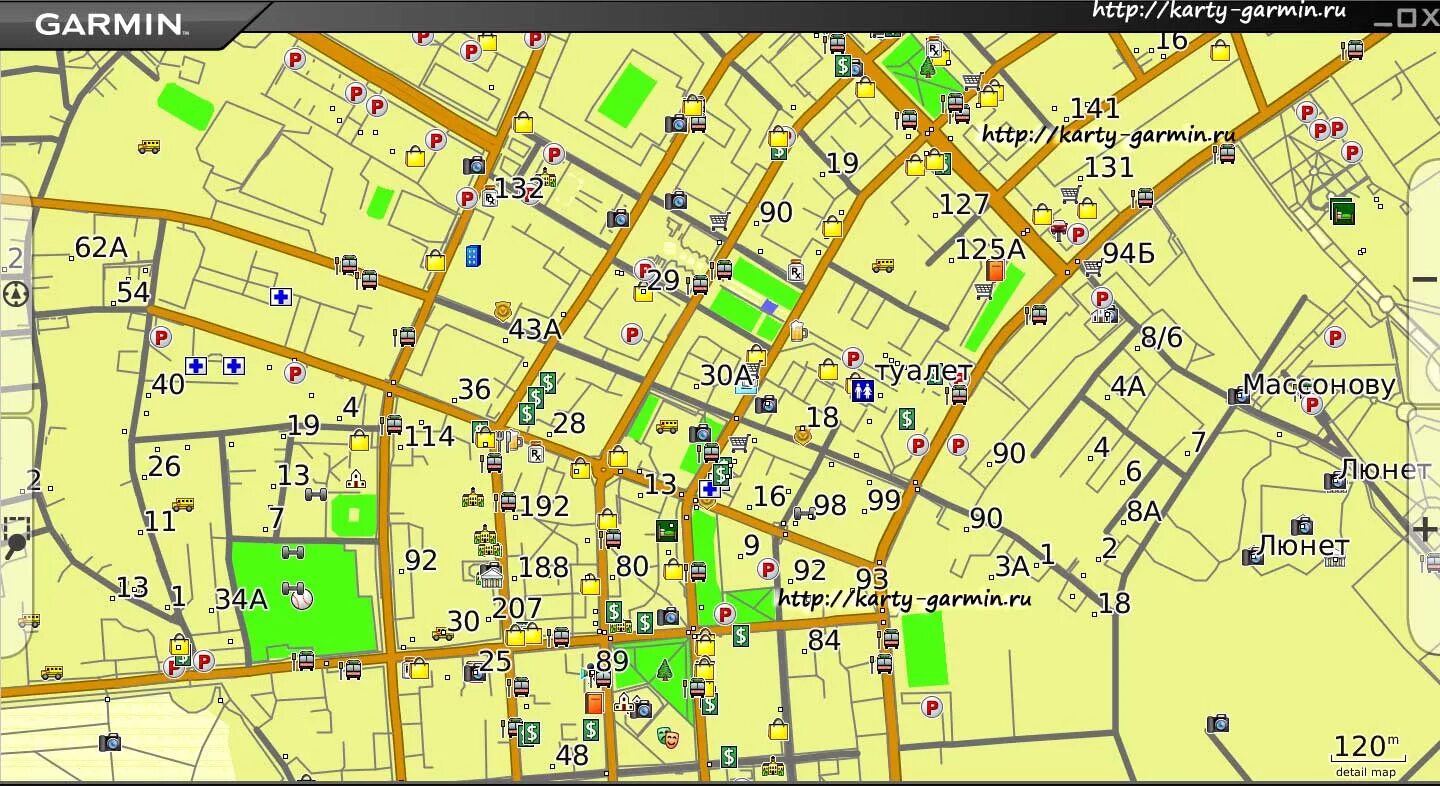Screen dimensions: 1440x786
Task: Select the museum columns icon near 188
Action: tap(491, 575)
